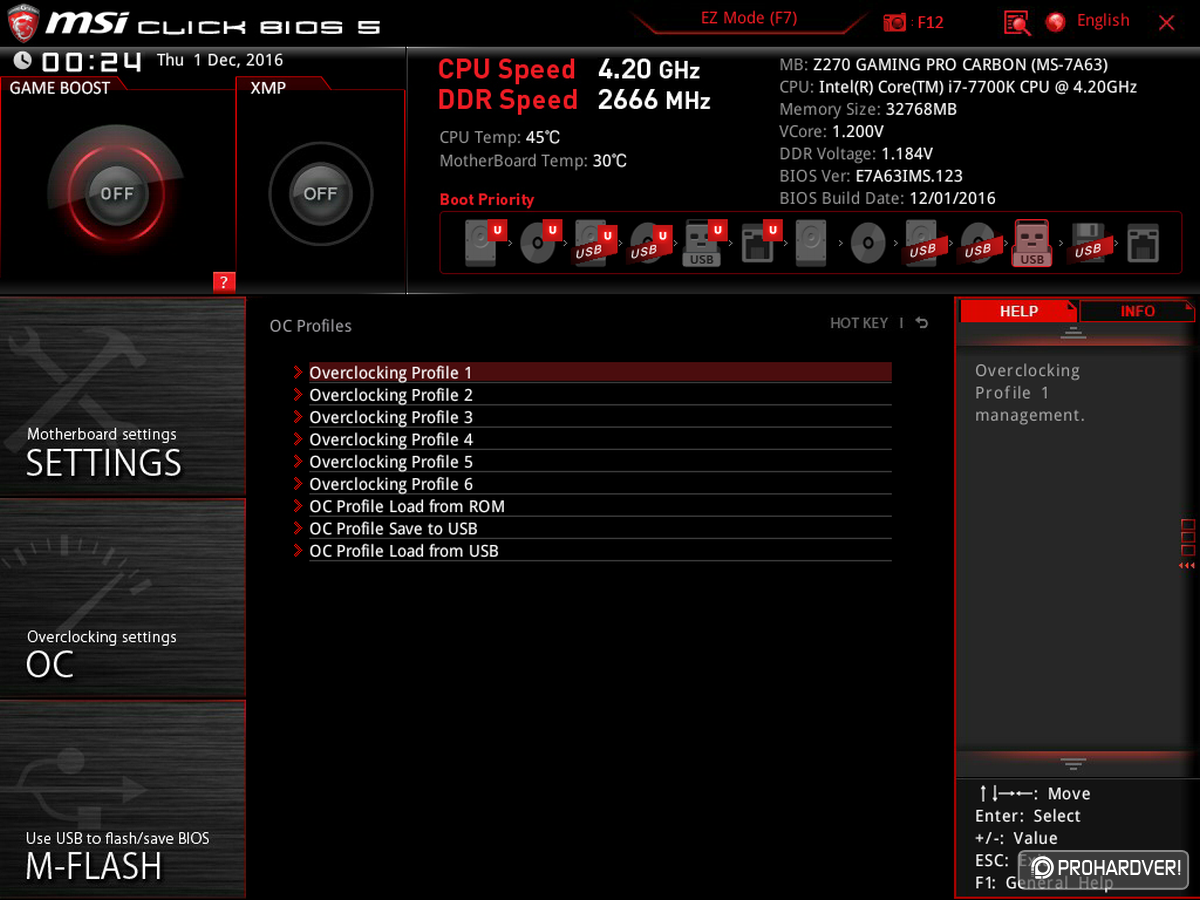Click the red question mark help icon
This screenshot has height=900, width=1200.
223,282
